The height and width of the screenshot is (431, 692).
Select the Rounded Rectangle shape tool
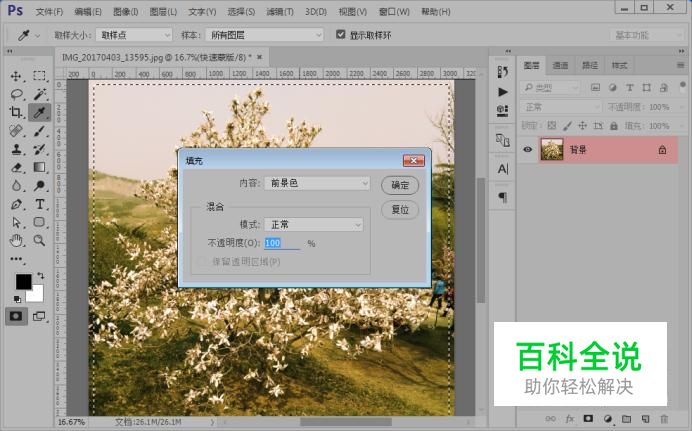point(39,222)
